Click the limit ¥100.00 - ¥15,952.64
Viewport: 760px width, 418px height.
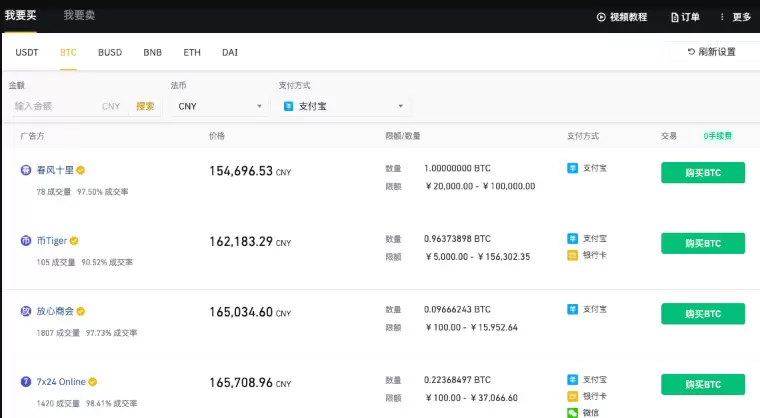pyautogui.click(x=472, y=327)
